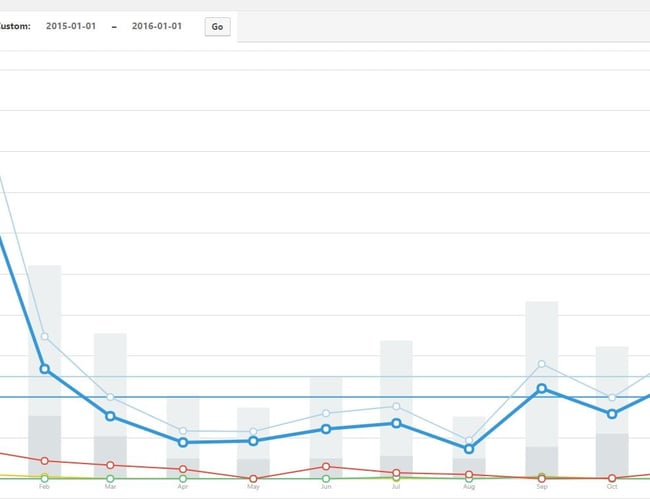Image resolution: width=650 pixels, height=500 pixels.
Task: Click thick blue line point for Jul
Action: [397, 423]
